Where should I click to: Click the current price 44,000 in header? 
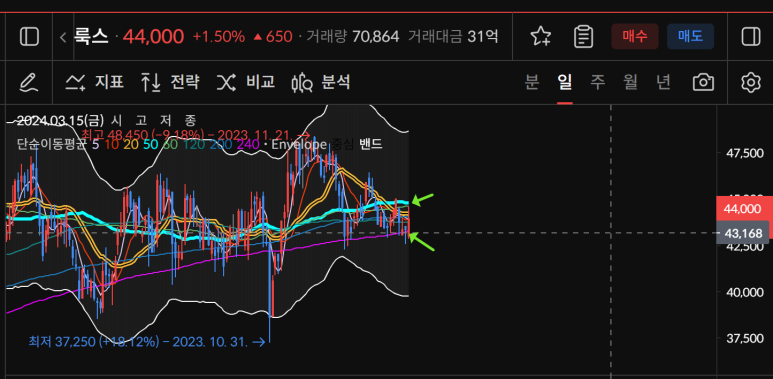click(153, 36)
